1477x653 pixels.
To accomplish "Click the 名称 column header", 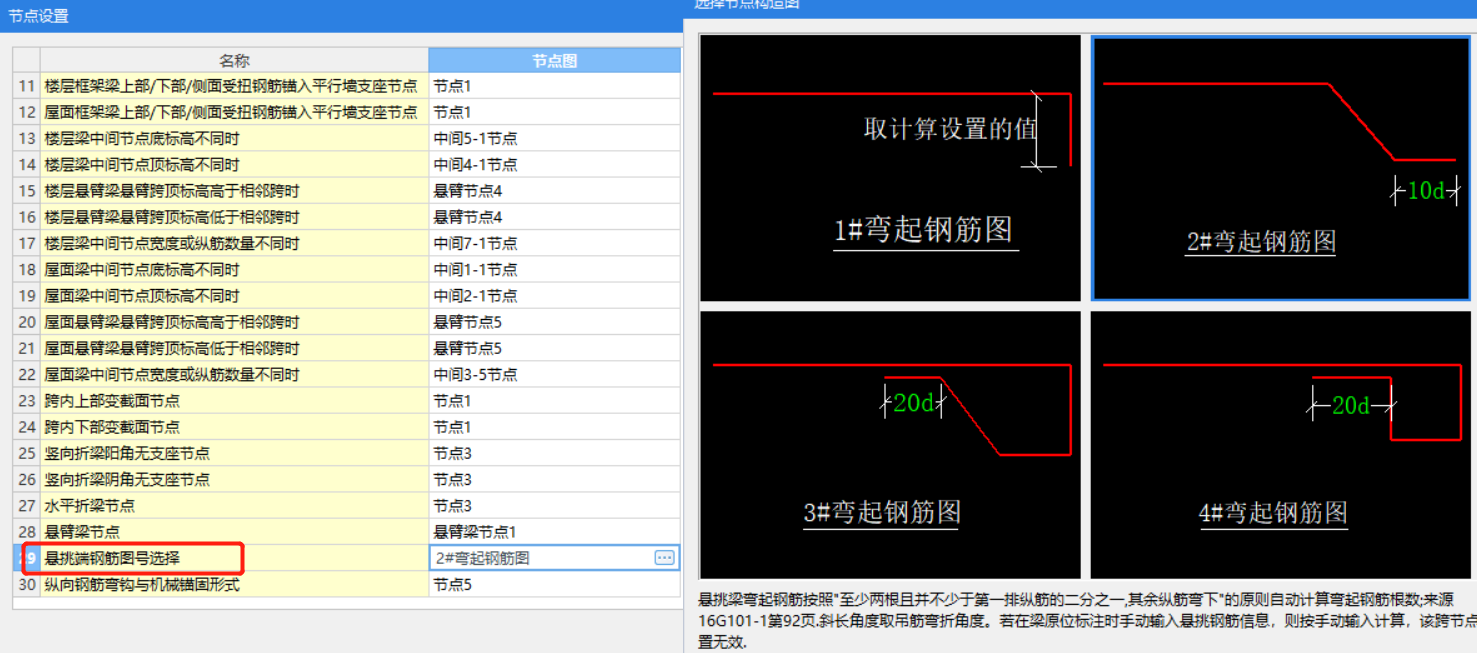I will click(x=234, y=61).
